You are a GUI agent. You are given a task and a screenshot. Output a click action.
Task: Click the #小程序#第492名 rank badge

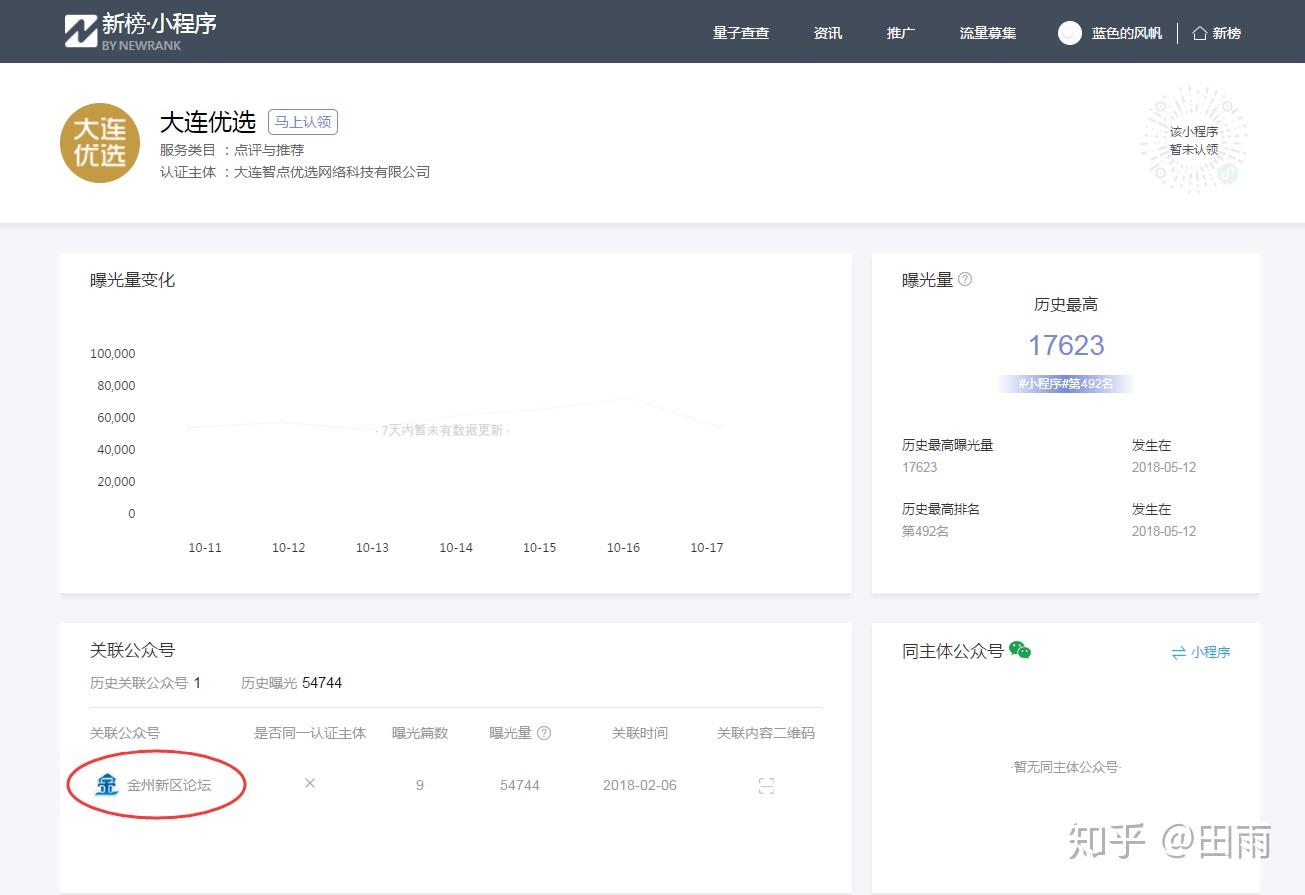tap(1066, 384)
